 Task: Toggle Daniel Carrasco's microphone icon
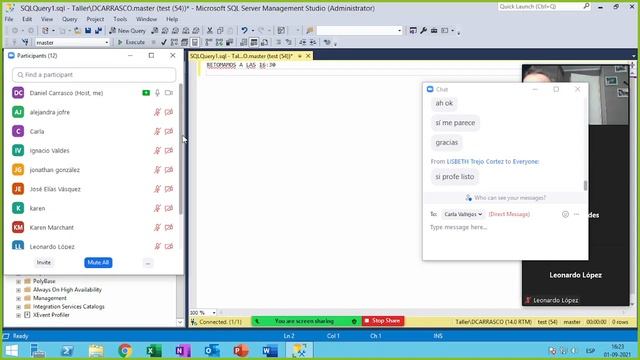click(157, 93)
